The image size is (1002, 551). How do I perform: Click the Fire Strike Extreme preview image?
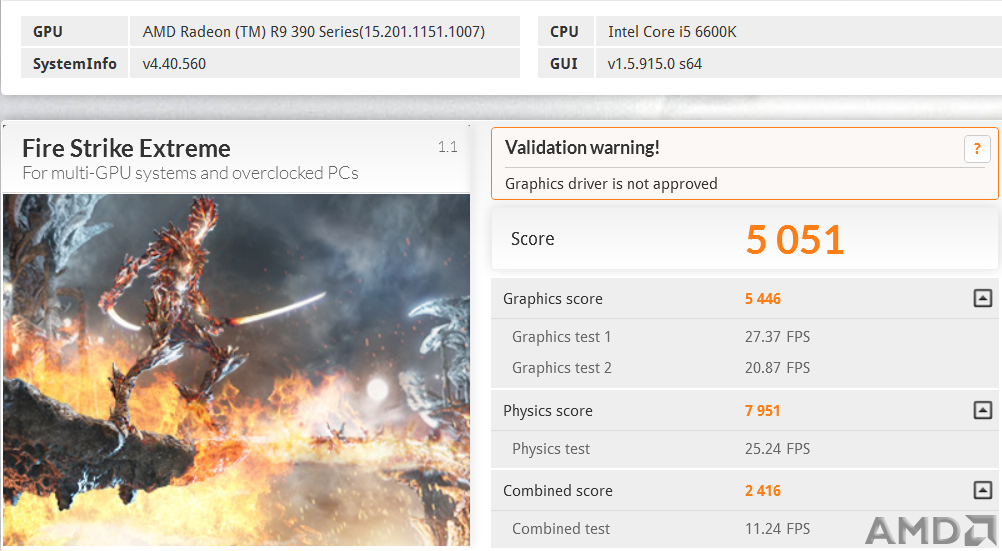236,370
